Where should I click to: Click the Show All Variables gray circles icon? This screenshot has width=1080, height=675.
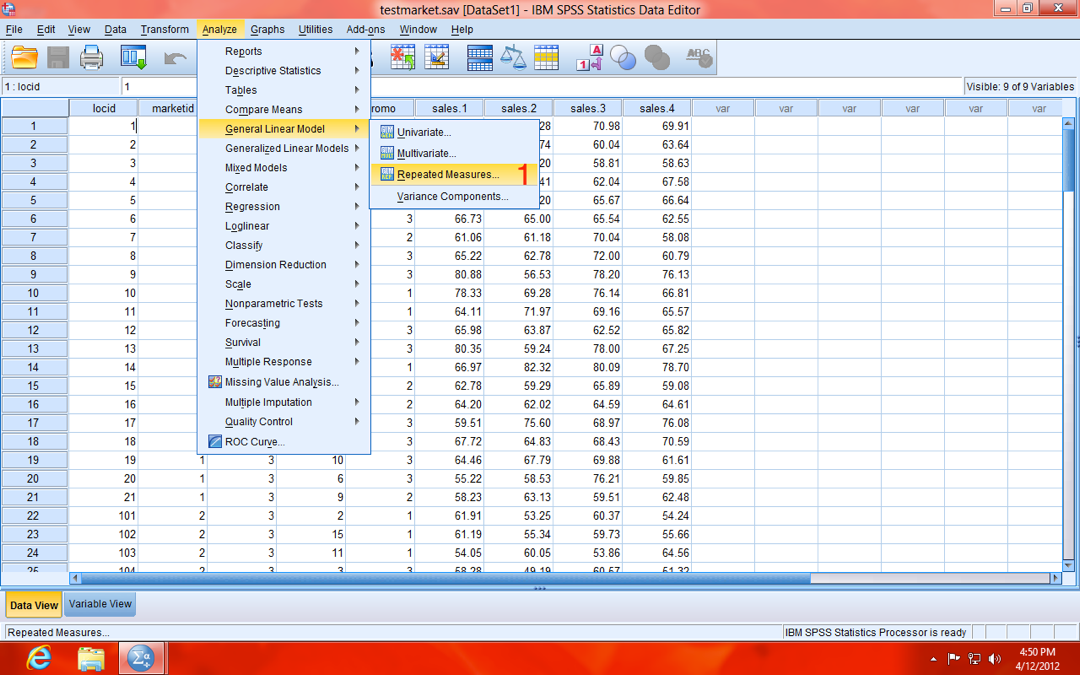657,57
